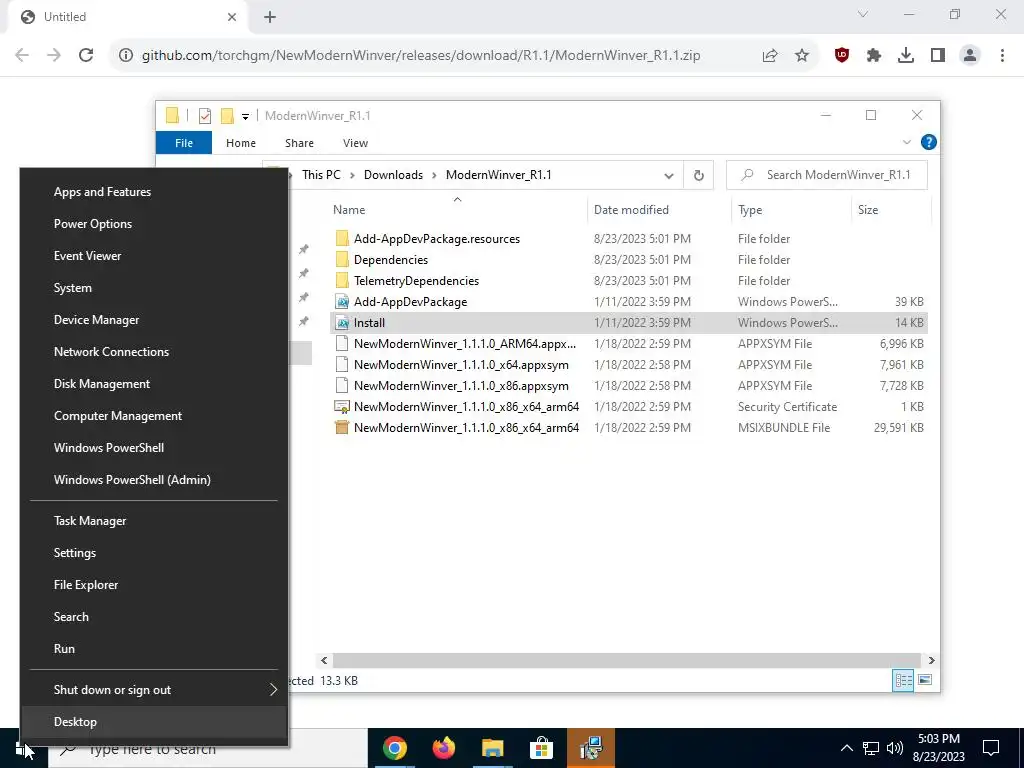Open Chrome profile avatar

(970, 56)
